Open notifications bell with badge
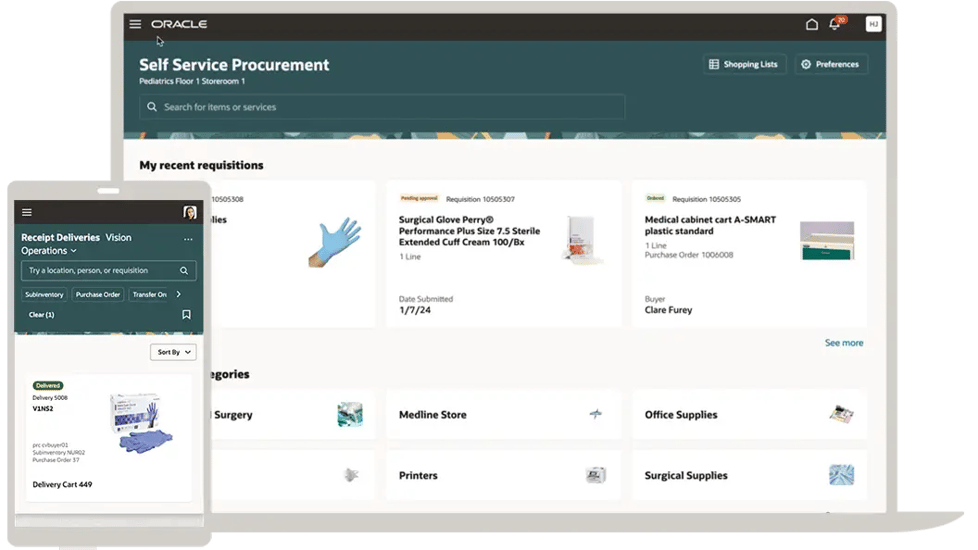Viewport: 978px width, 550px height. (836, 24)
